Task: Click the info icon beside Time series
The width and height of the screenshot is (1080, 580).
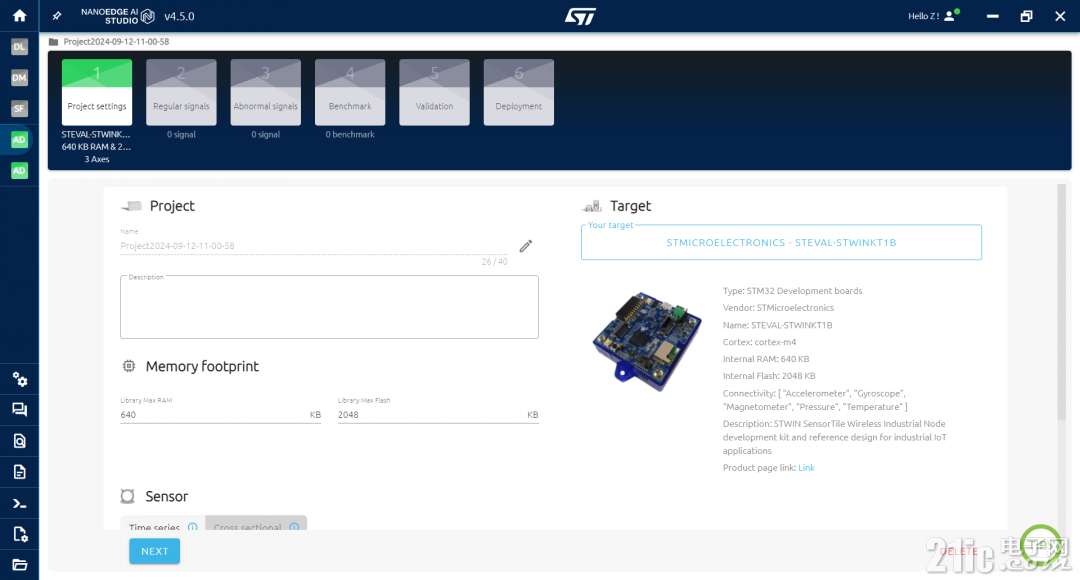Action: point(193,527)
